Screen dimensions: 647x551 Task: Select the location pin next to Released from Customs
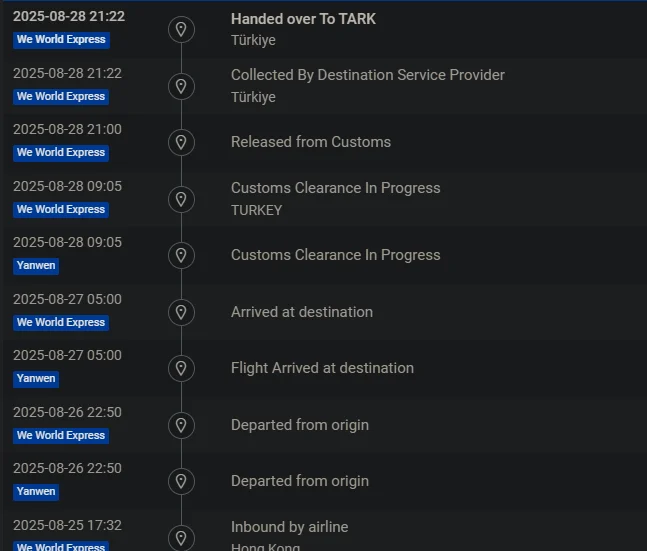coord(181,142)
